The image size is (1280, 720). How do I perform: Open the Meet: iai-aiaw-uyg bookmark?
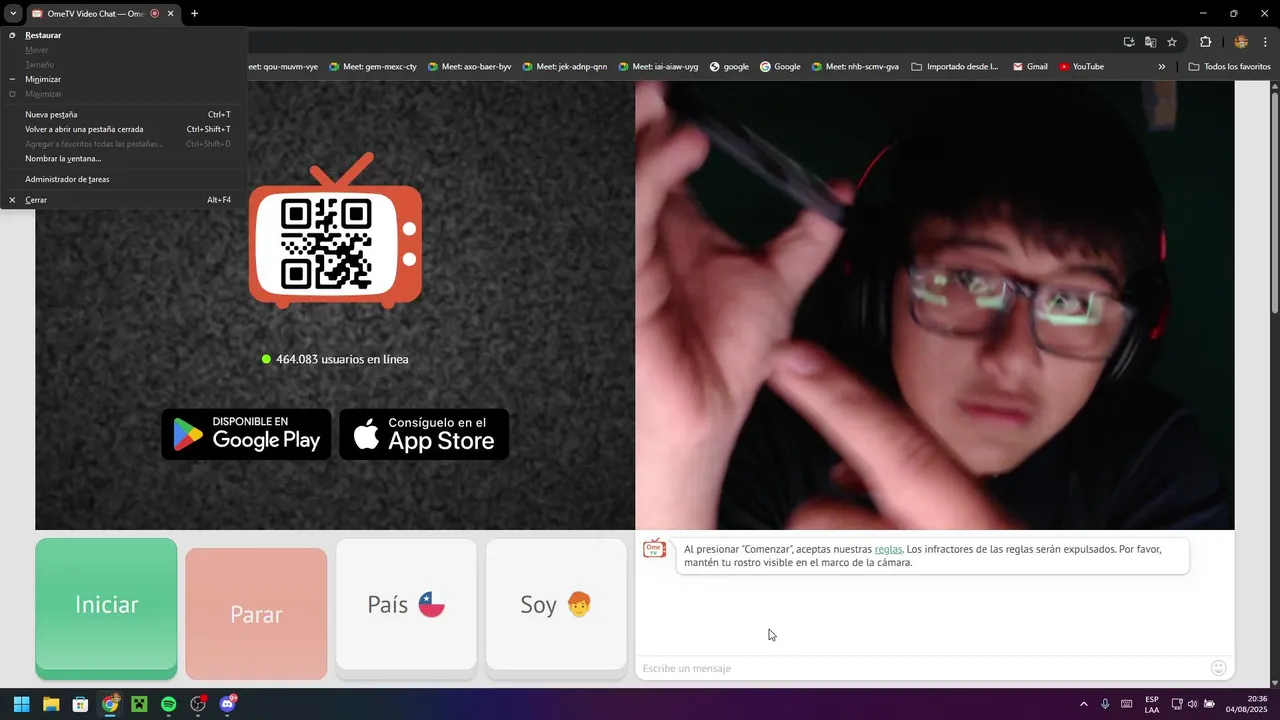click(x=658, y=67)
